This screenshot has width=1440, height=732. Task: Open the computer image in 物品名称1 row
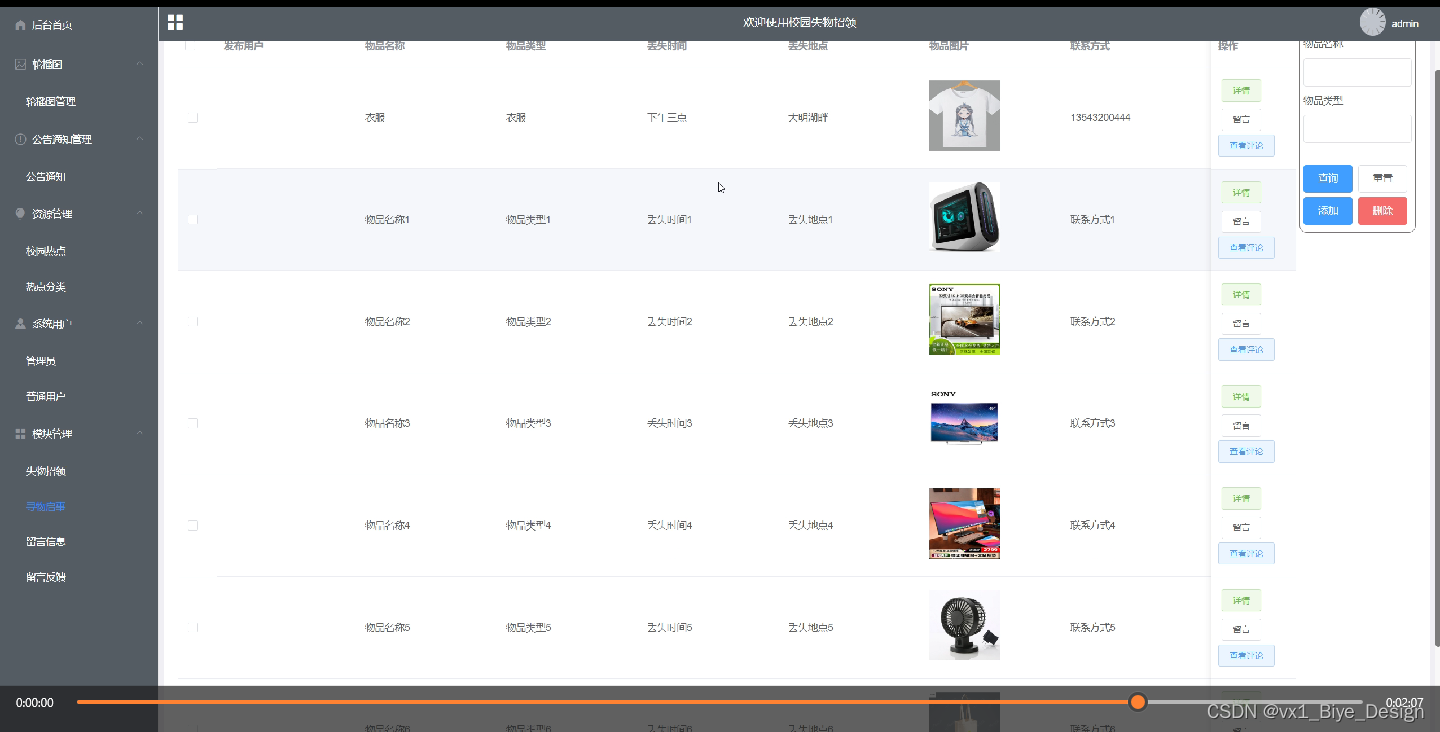click(964, 217)
